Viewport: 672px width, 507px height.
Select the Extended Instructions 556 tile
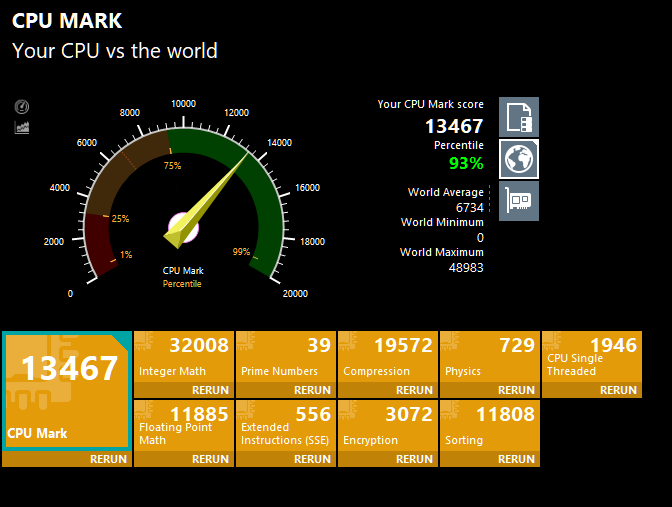pos(286,426)
